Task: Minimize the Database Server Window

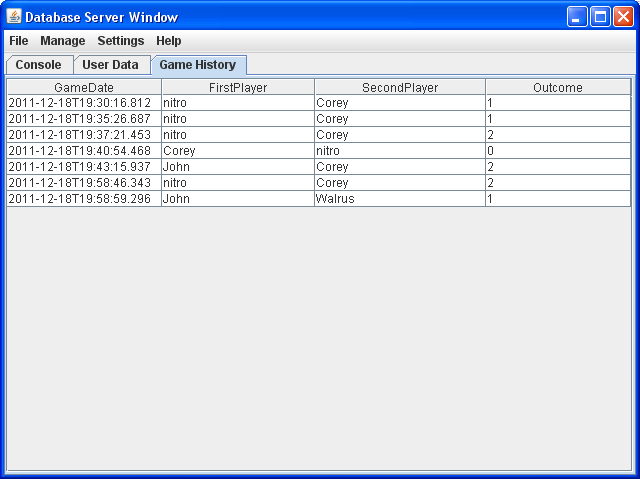Action: pos(578,17)
